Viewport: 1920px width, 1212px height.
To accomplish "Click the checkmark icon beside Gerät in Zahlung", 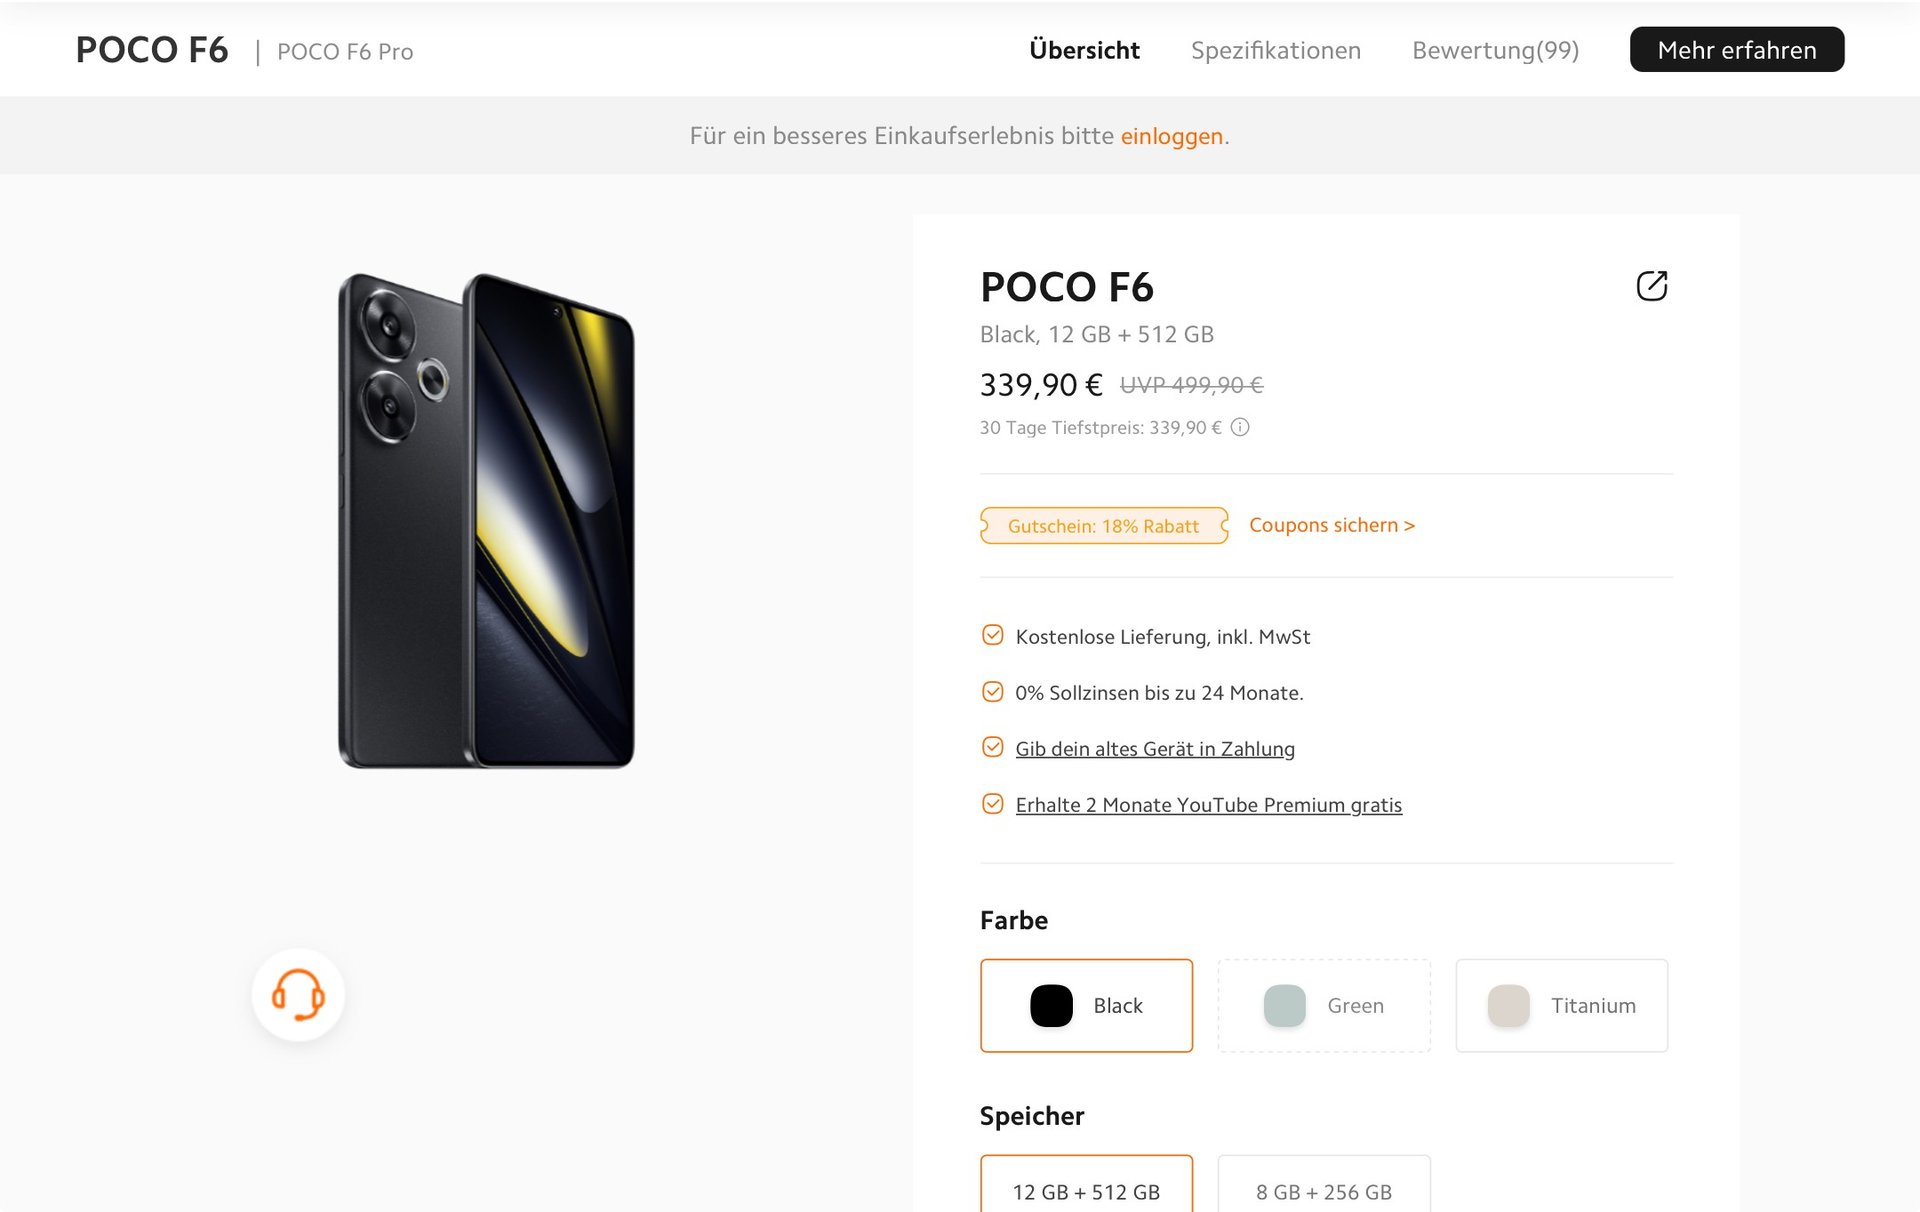I will click(992, 748).
